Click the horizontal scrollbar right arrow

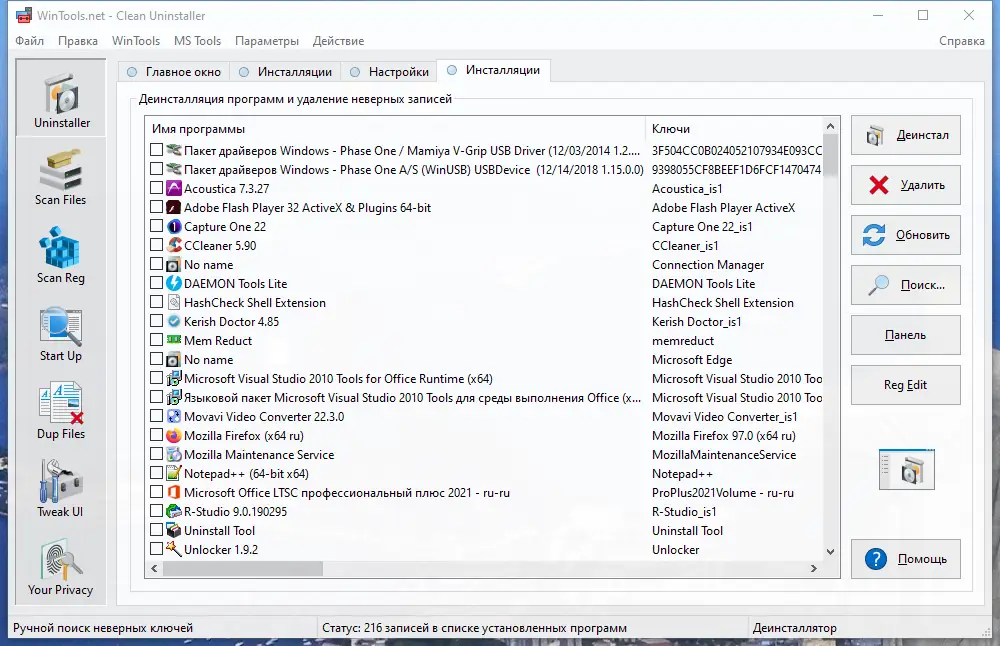pyautogui.click(x=814, y=568)
